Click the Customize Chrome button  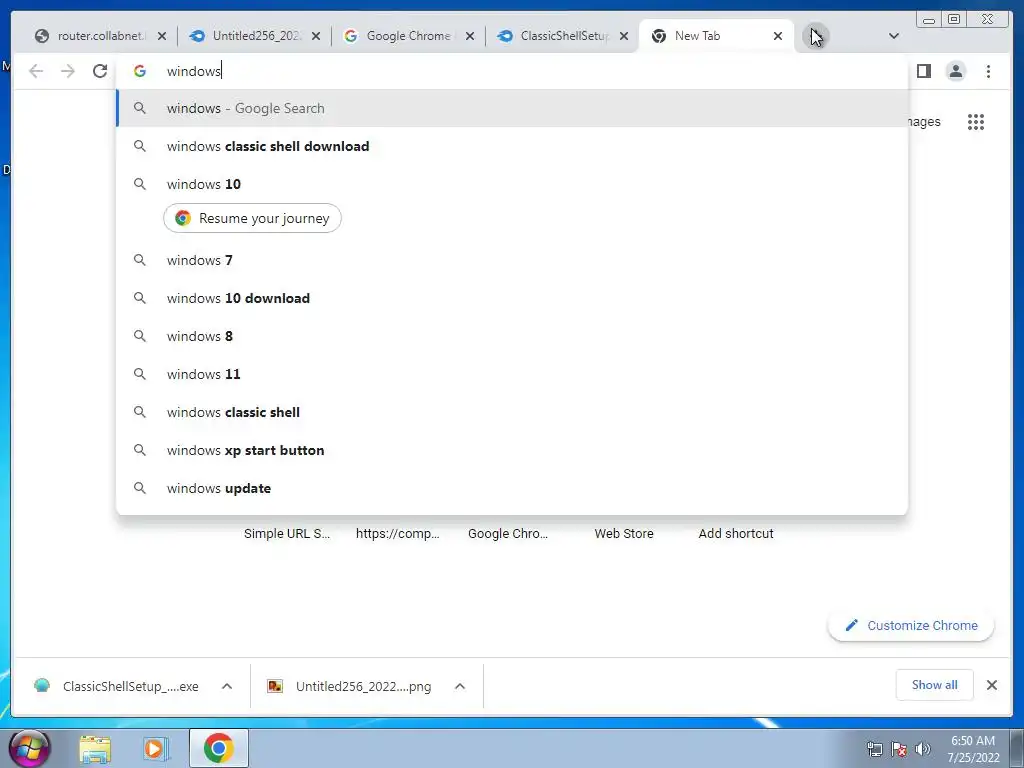pyautogui.click(x=911, y=625)
